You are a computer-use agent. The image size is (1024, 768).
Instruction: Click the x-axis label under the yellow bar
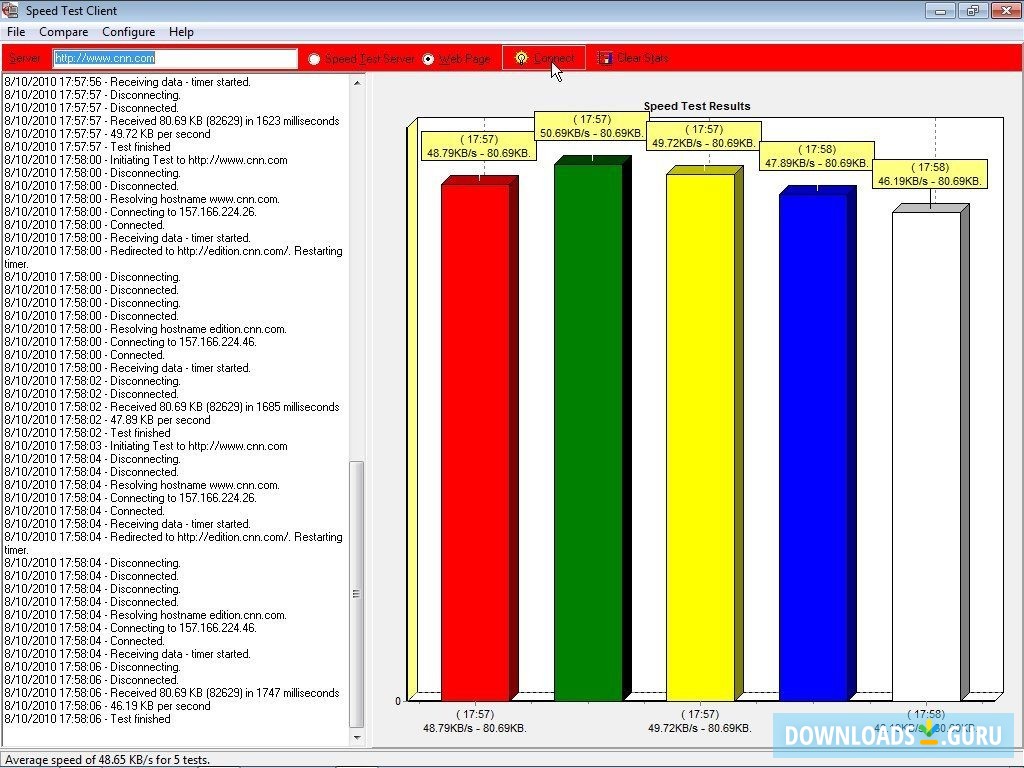point(699,721)
